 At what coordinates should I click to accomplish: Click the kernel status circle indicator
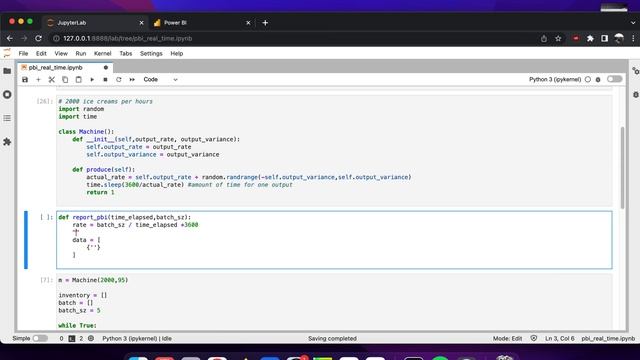click(x=588, y=80)
